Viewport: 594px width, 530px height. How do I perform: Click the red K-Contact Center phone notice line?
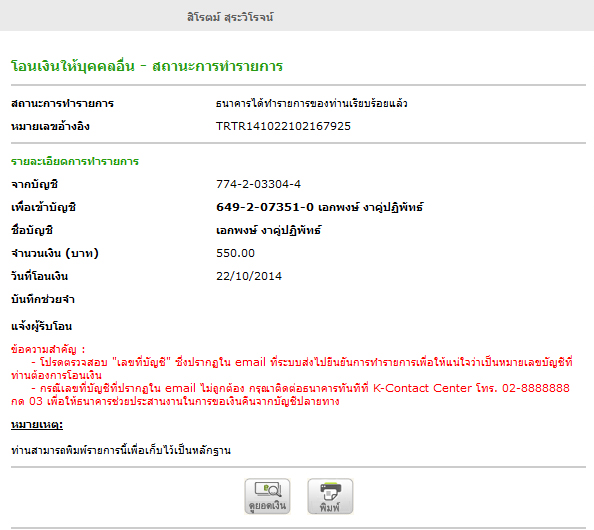[x=290, y=395]
